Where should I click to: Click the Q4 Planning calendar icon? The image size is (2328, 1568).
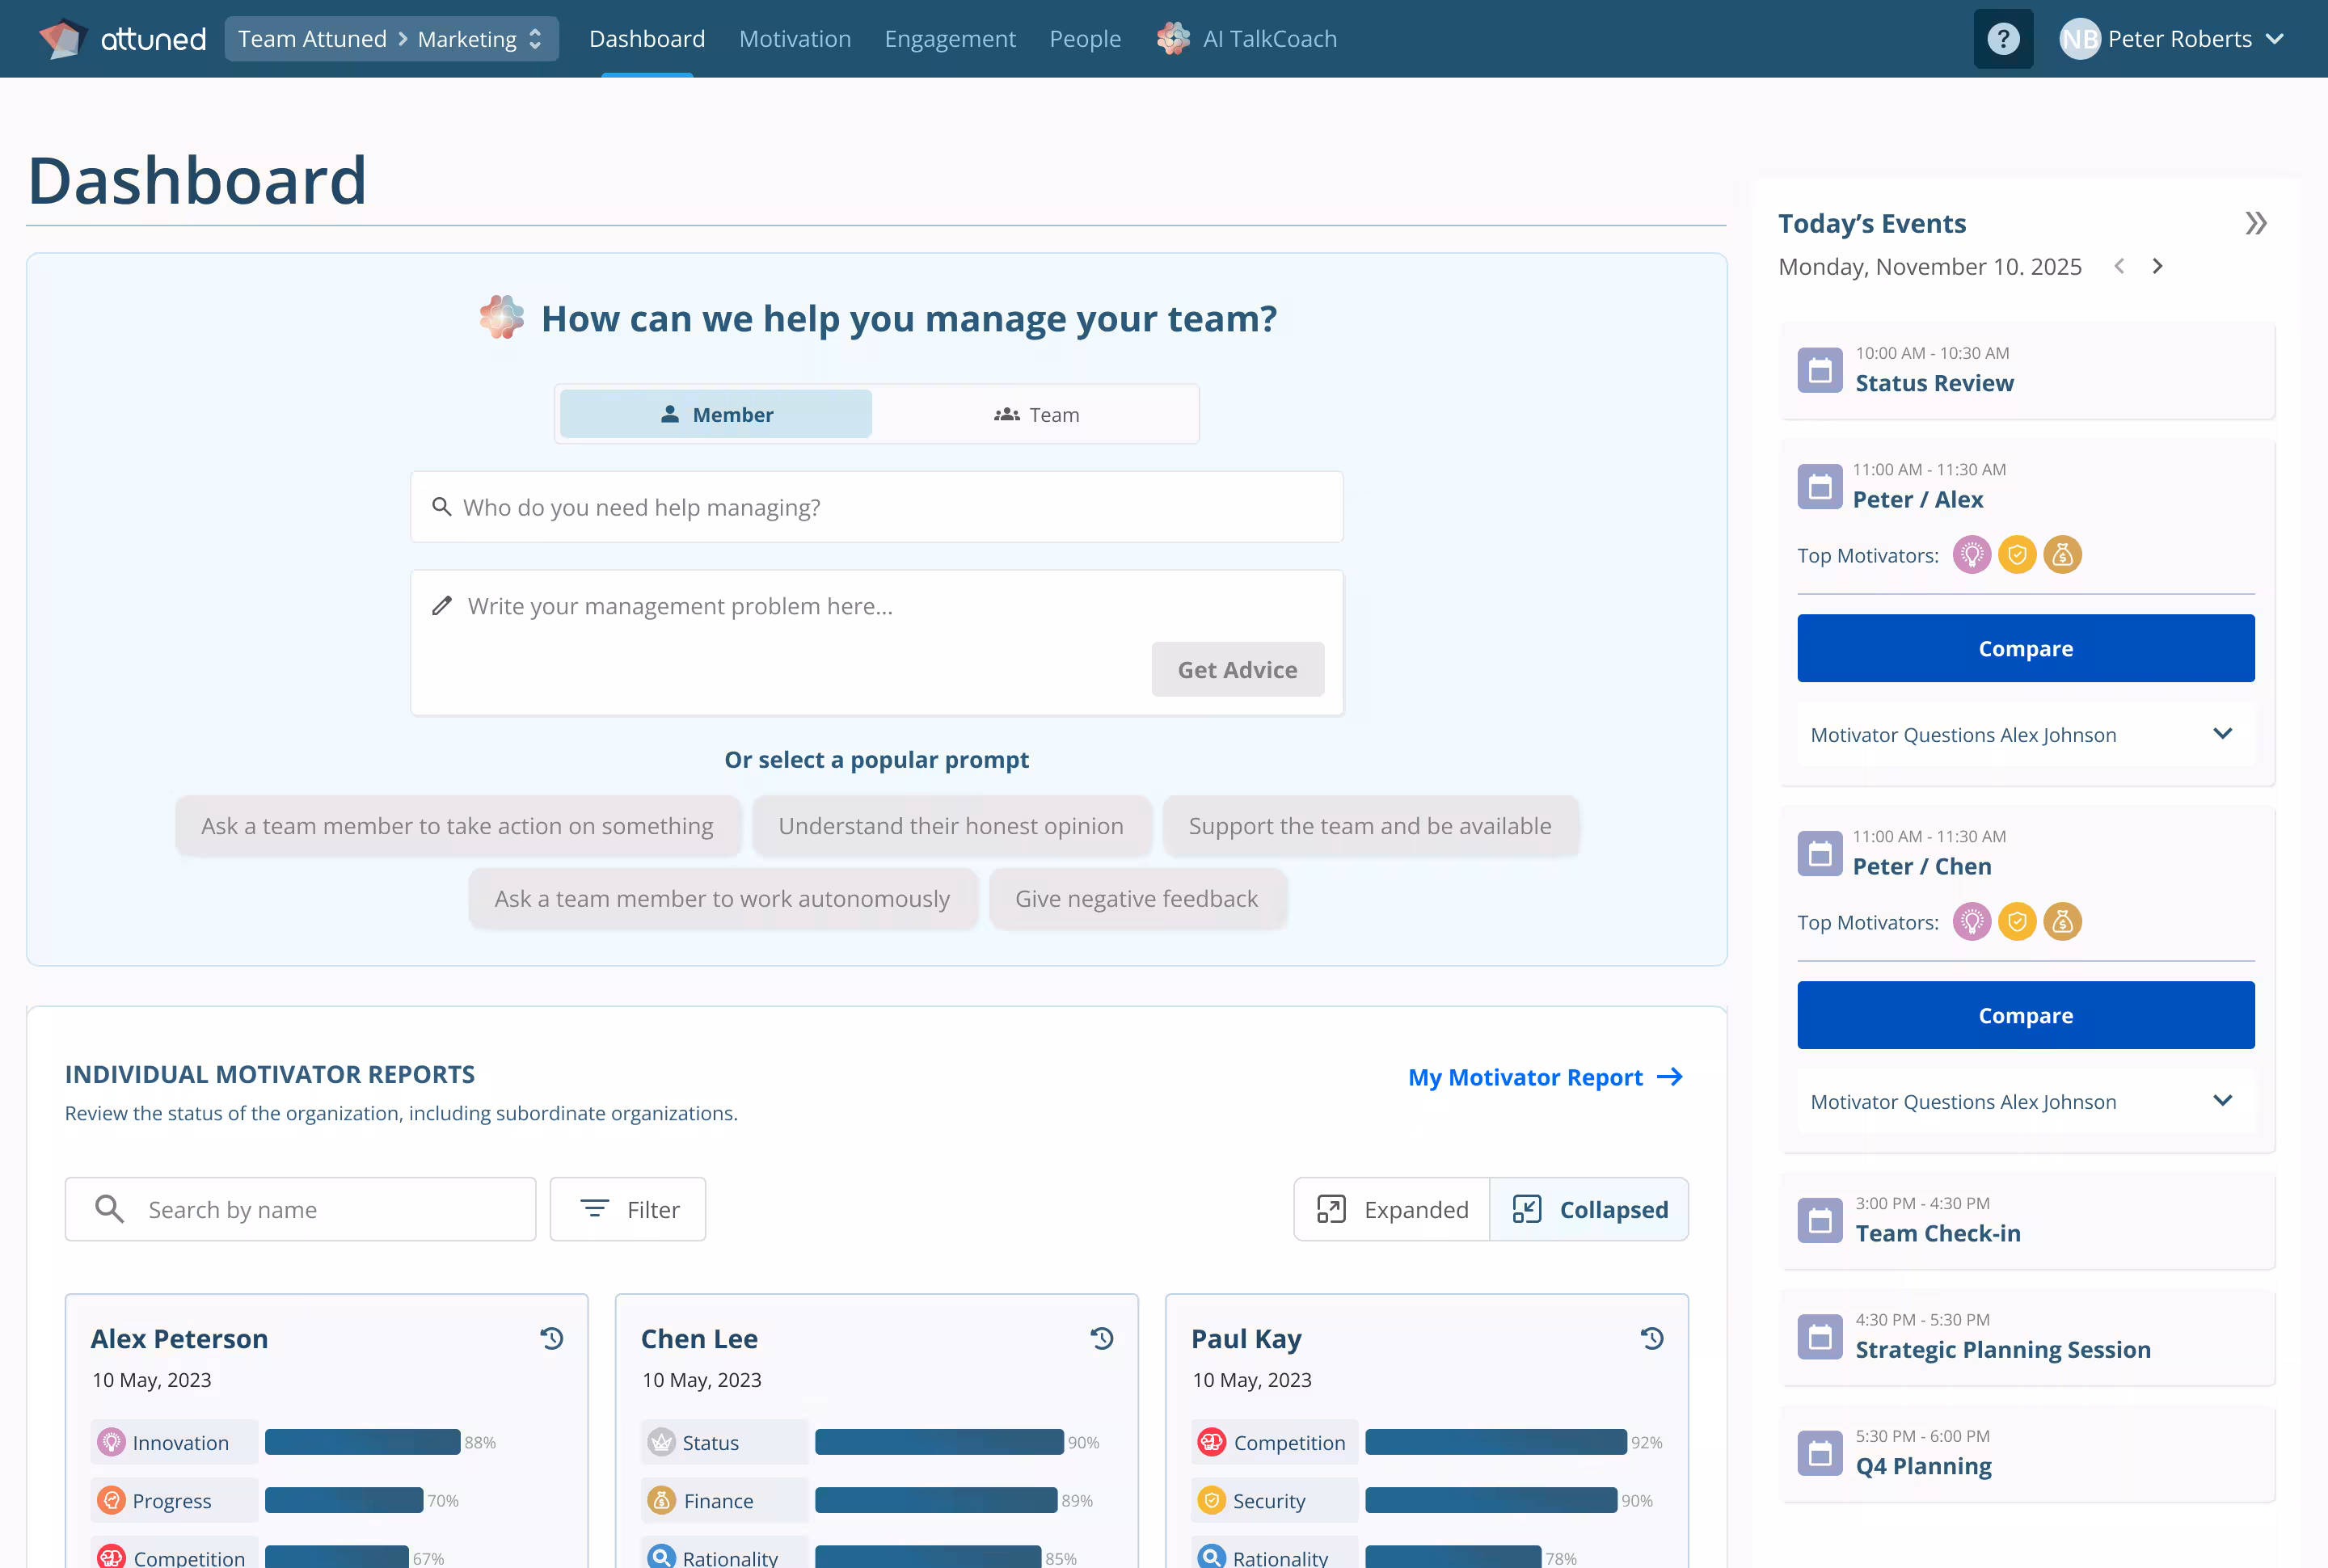(x=1819, y=1453)
